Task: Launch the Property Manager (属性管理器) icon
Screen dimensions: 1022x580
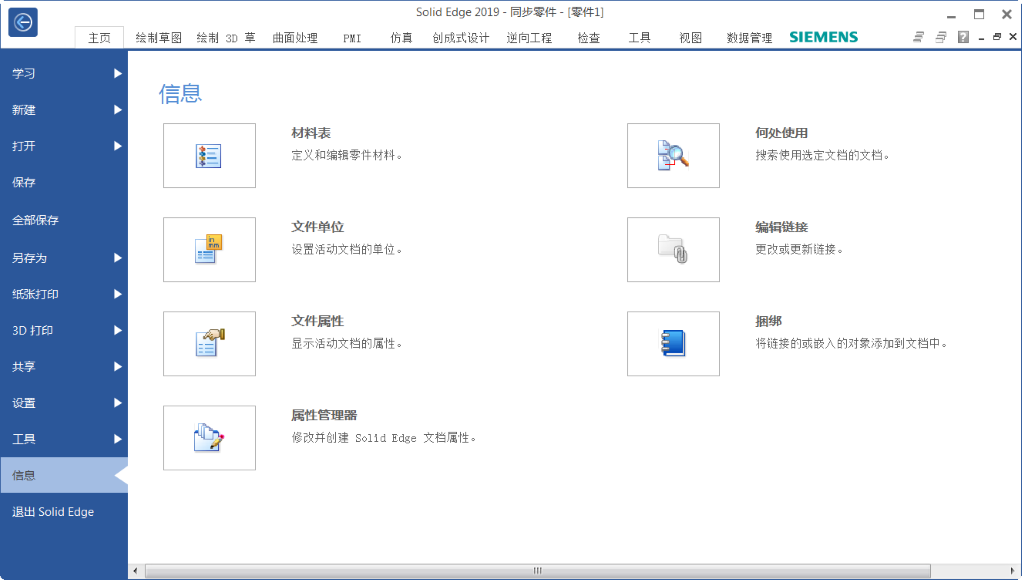Action: coord(209,438)
